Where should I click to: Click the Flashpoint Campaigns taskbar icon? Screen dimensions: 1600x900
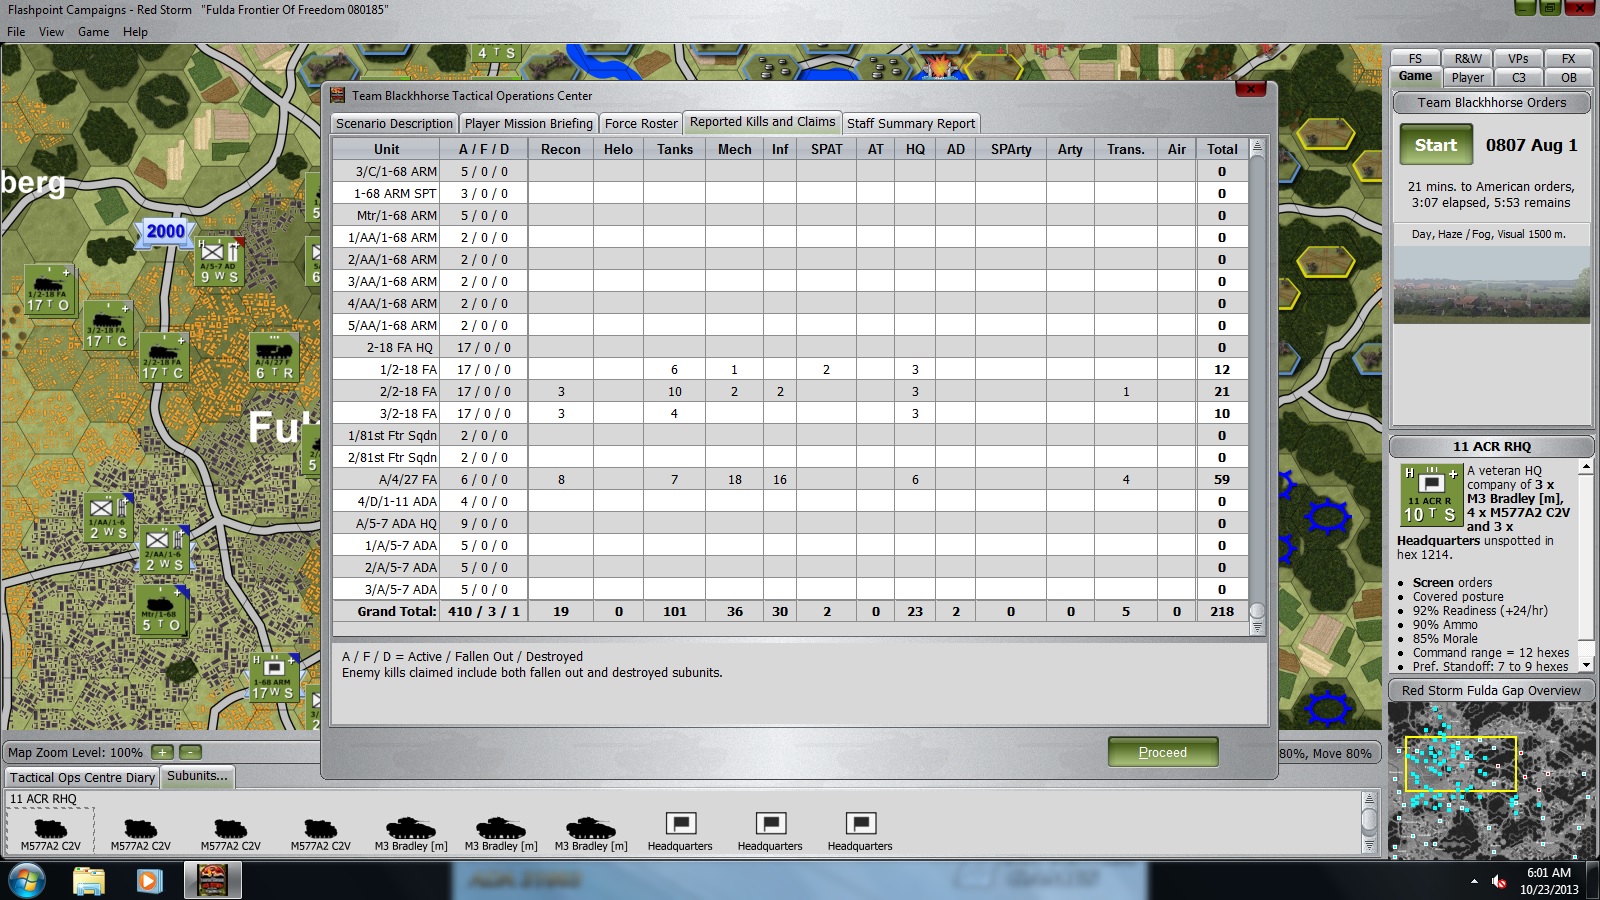(212, 881)
